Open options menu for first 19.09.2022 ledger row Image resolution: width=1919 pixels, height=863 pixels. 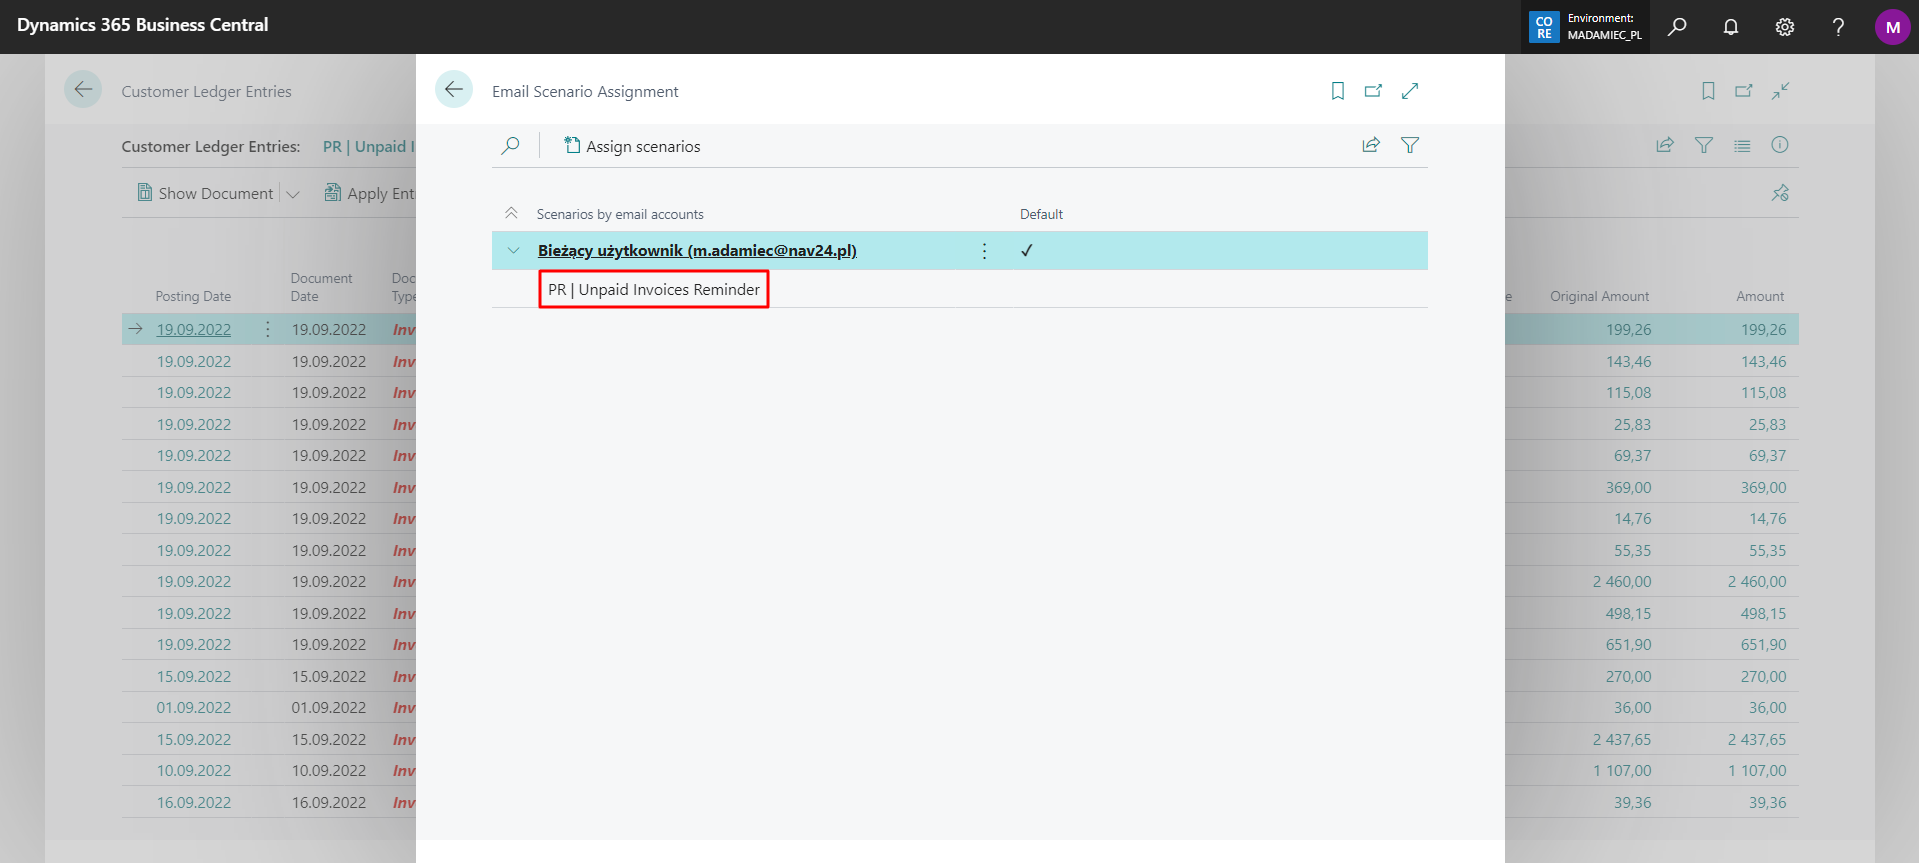[x=267, y=329]
